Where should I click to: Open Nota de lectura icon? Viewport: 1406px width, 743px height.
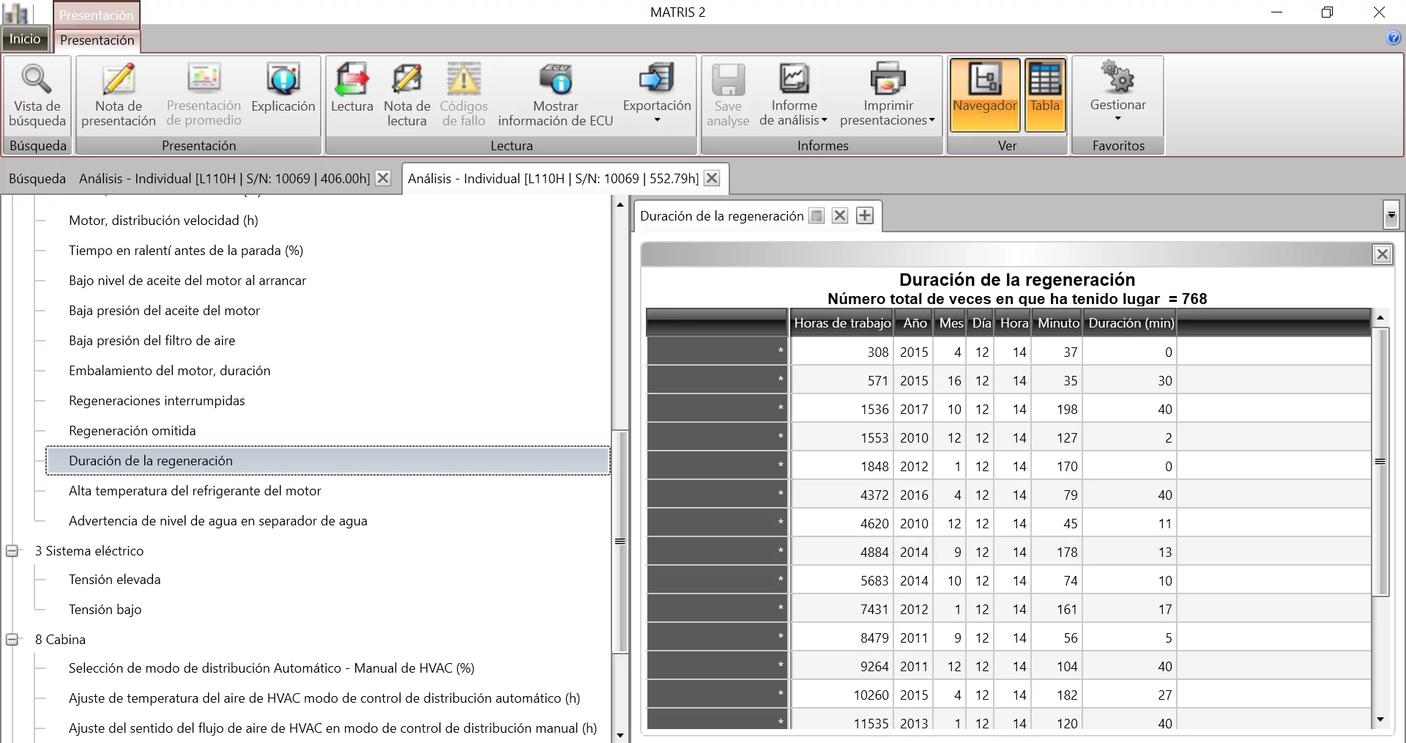[x=407, y=80]
